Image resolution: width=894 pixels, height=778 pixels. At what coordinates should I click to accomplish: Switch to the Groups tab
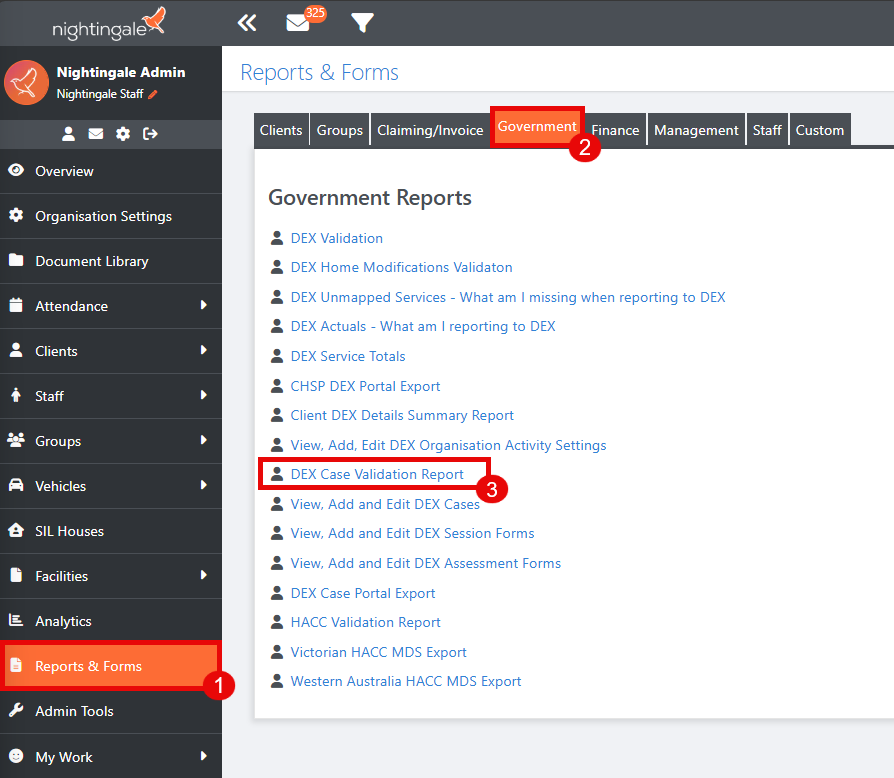coord(340,130)
